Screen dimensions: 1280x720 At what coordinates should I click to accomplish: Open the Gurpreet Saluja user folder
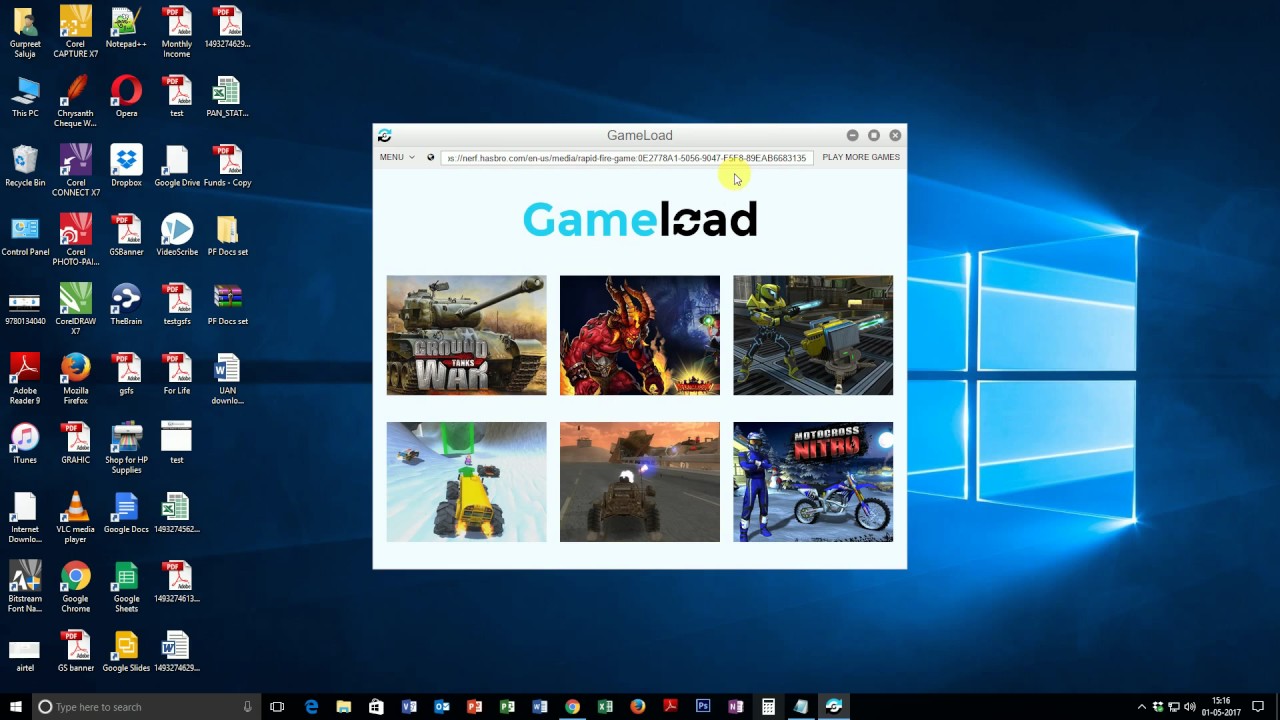coord(25,31)
